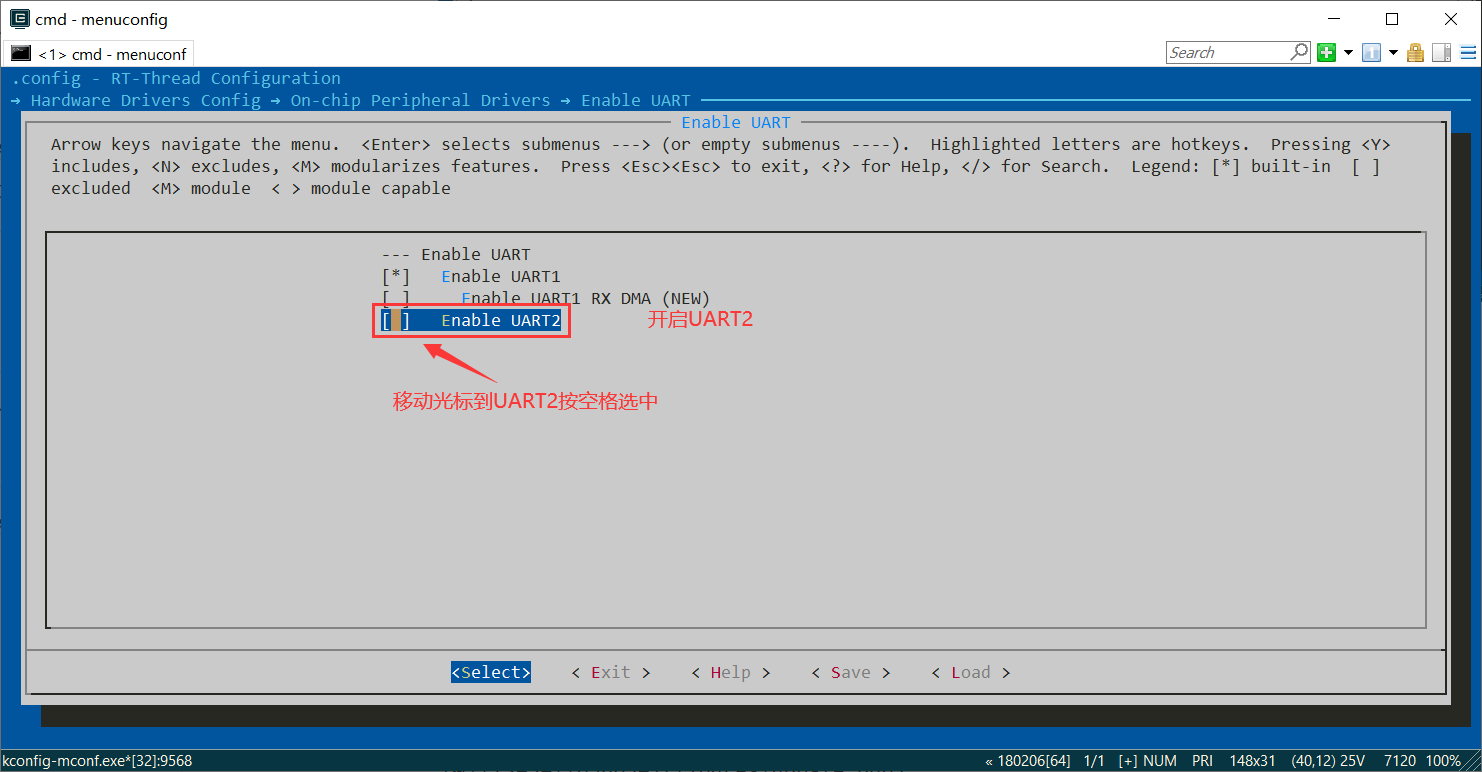This screenshot has height=772, width=1482.
Task: Expand dropdown arrow beside console number icon
Action: [x=1393, y=53]
